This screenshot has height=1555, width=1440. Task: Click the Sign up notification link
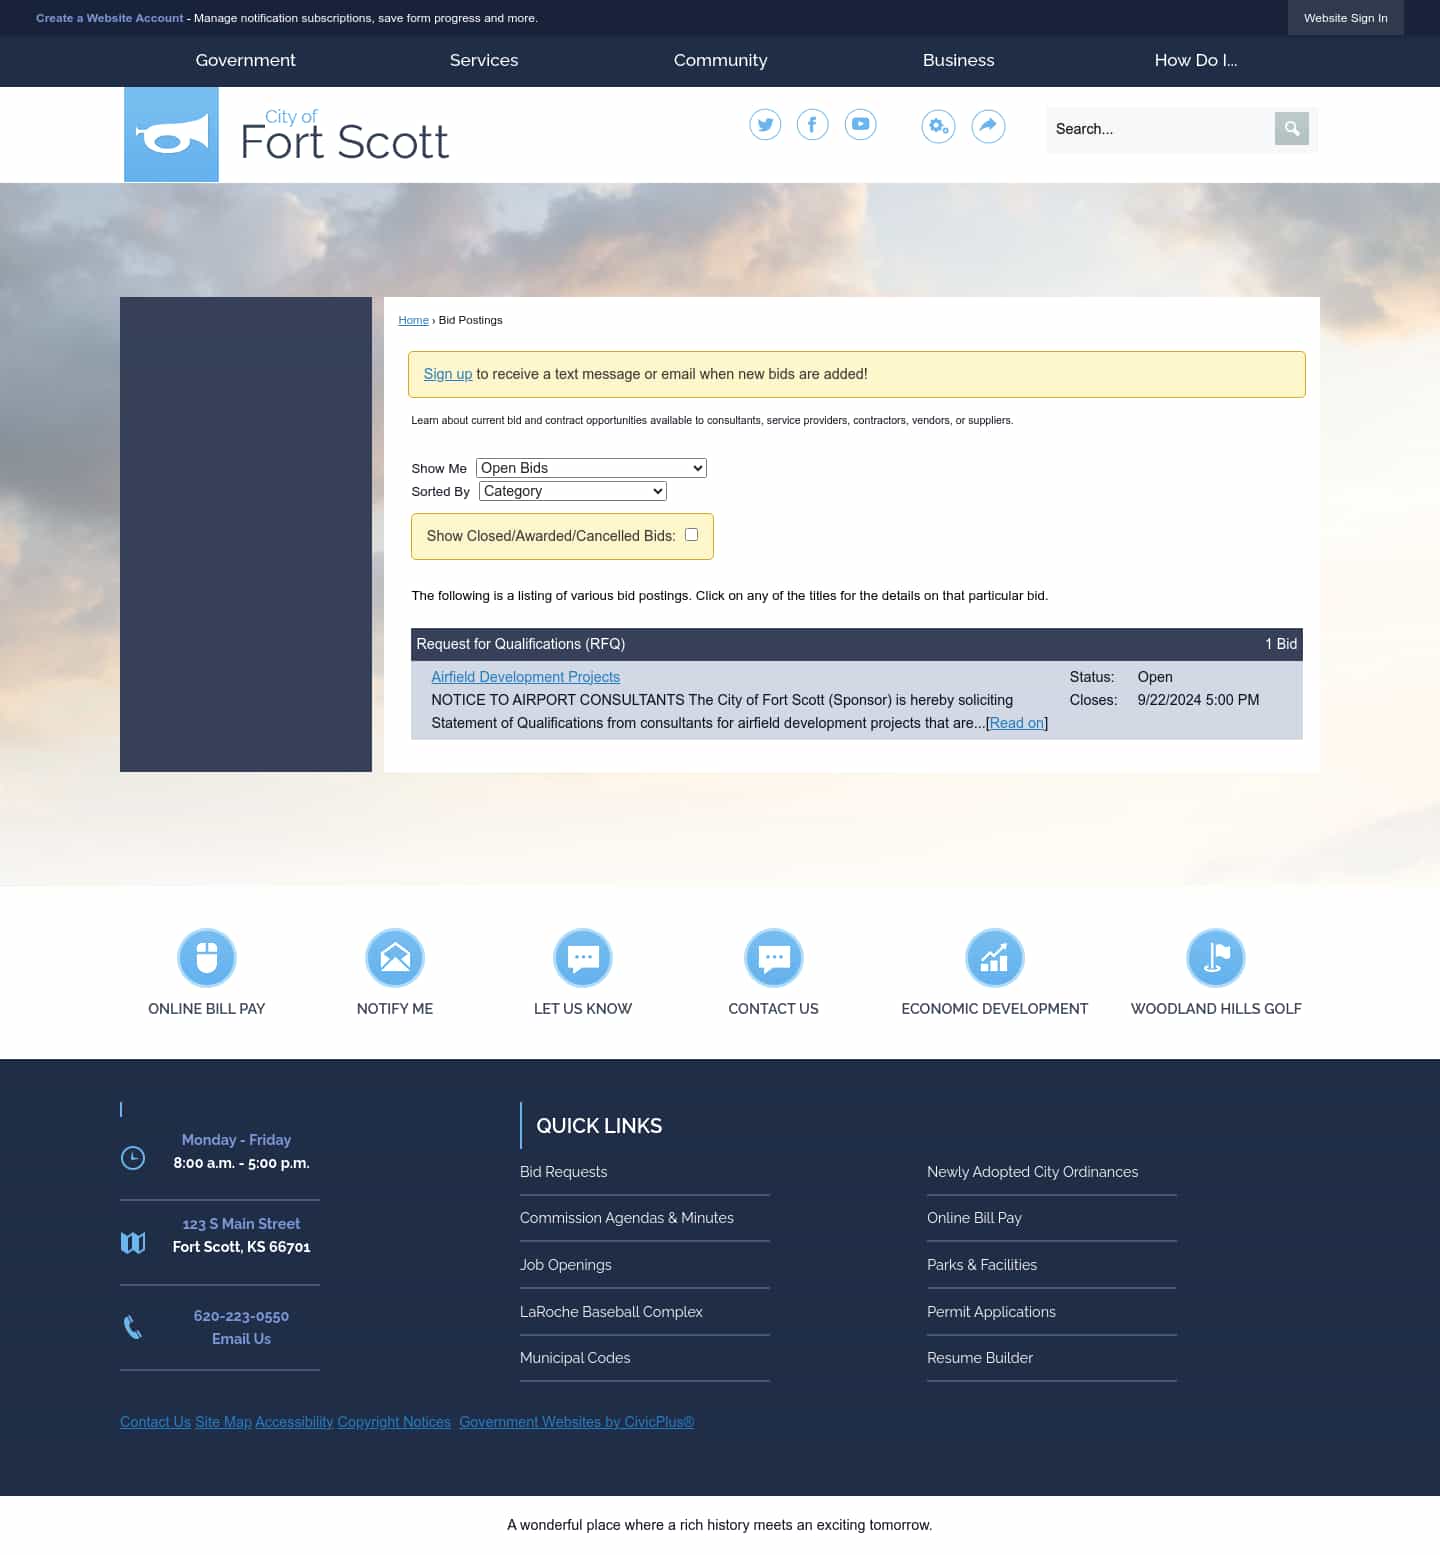[x=448, y=374]
